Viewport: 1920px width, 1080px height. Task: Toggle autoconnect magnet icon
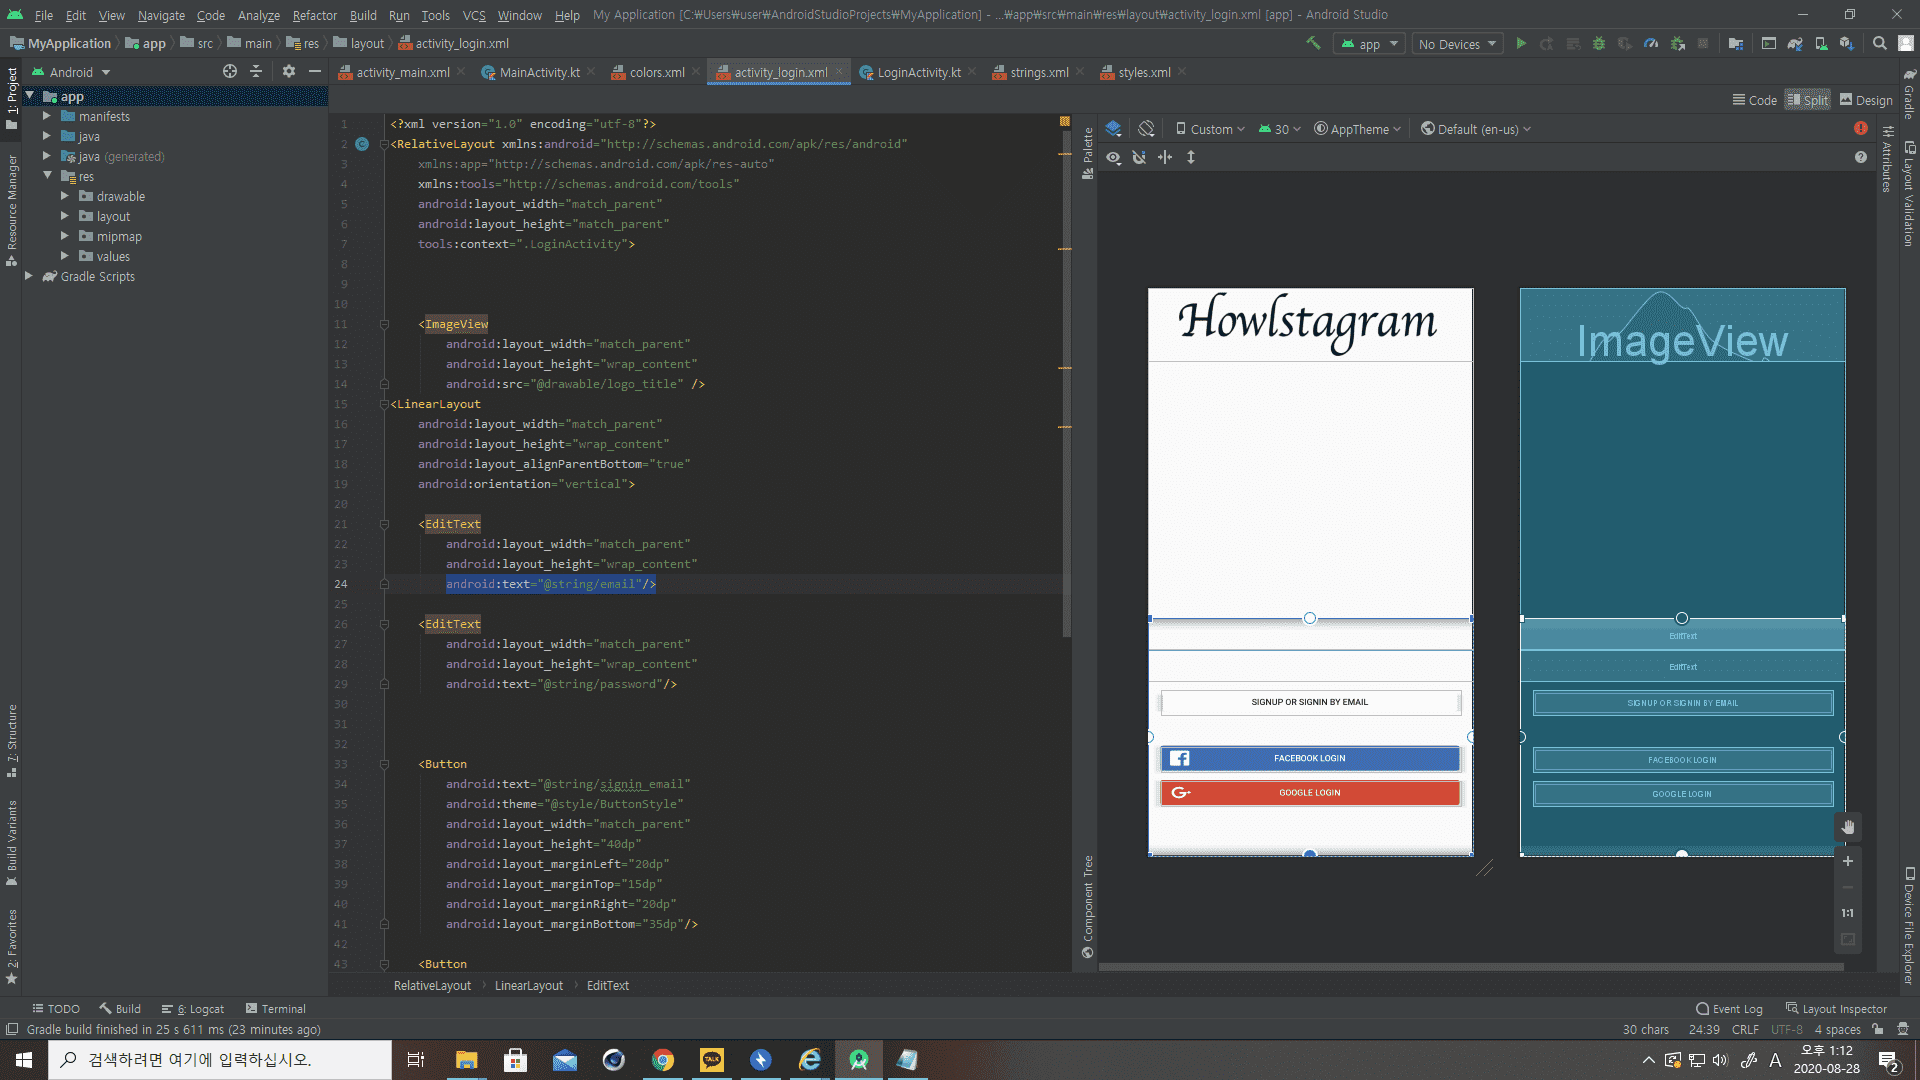coord(1139,158)
